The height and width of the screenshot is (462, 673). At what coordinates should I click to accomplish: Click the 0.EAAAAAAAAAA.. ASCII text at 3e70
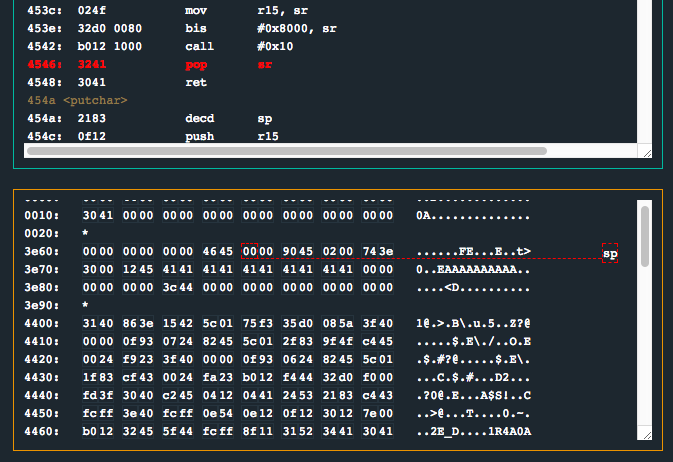[x=473, y=269]
